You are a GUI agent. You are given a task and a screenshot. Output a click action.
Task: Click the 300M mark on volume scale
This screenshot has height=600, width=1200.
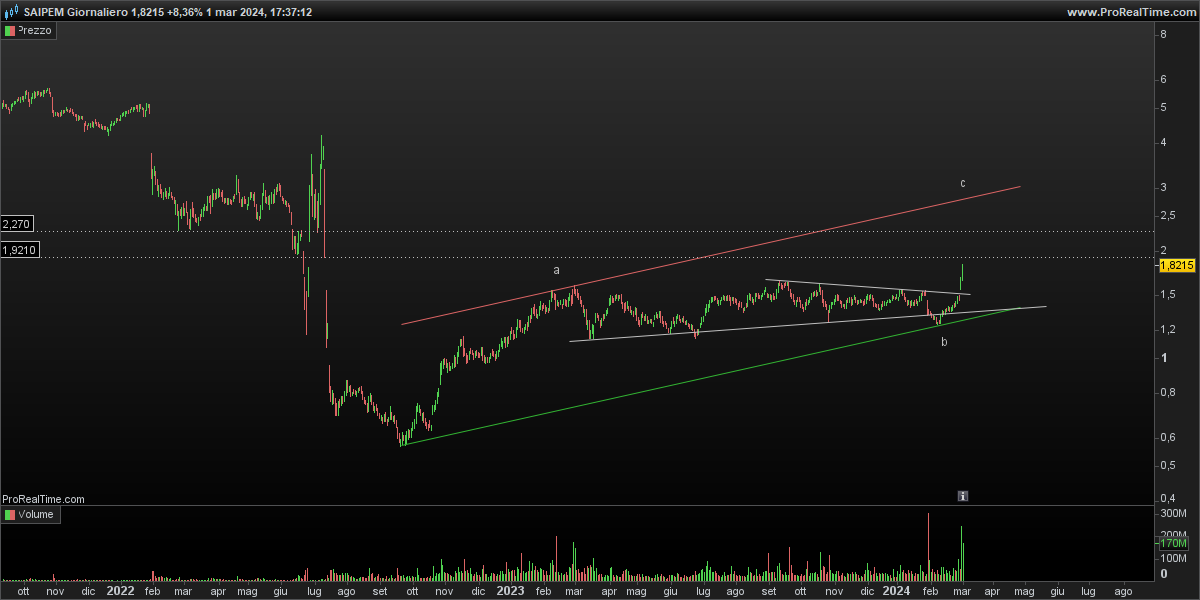click(1172, 514)
